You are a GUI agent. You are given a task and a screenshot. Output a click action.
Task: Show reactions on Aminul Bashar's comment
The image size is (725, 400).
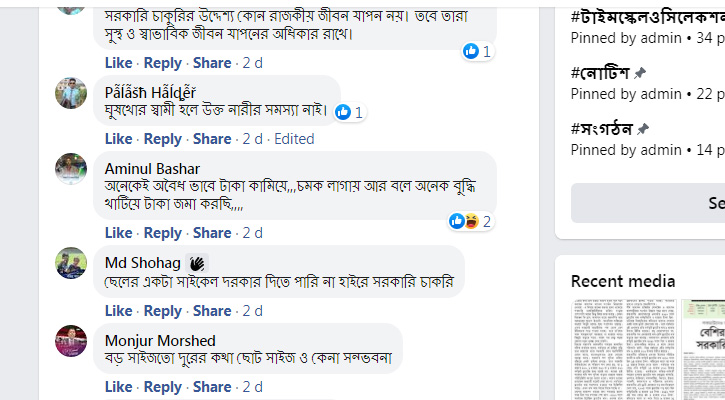(470, 221)
